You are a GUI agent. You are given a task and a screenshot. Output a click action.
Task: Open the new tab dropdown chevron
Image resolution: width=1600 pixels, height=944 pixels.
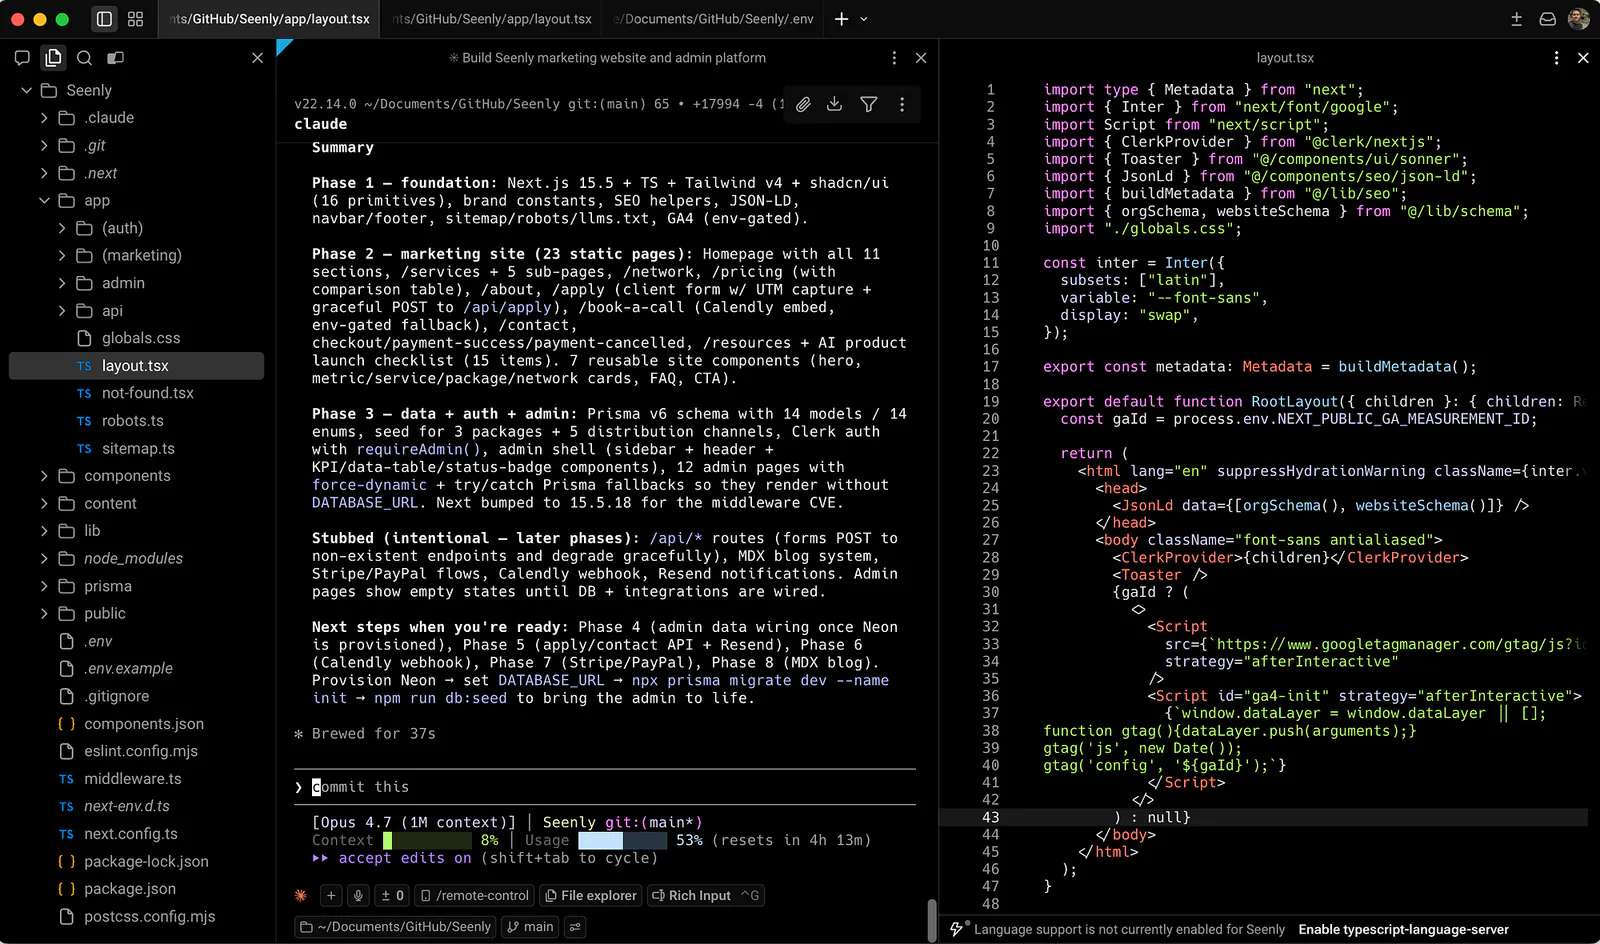864,19
